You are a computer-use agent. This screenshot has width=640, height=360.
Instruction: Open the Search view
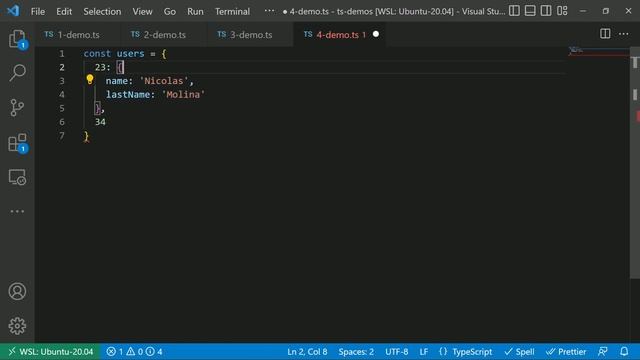pos(17,73)
